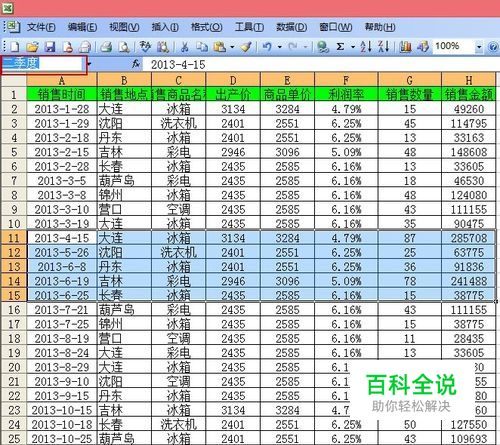Click the workbook icon beside the 文件 menu
Screen dimensions: 500x445
coord(13,27)
